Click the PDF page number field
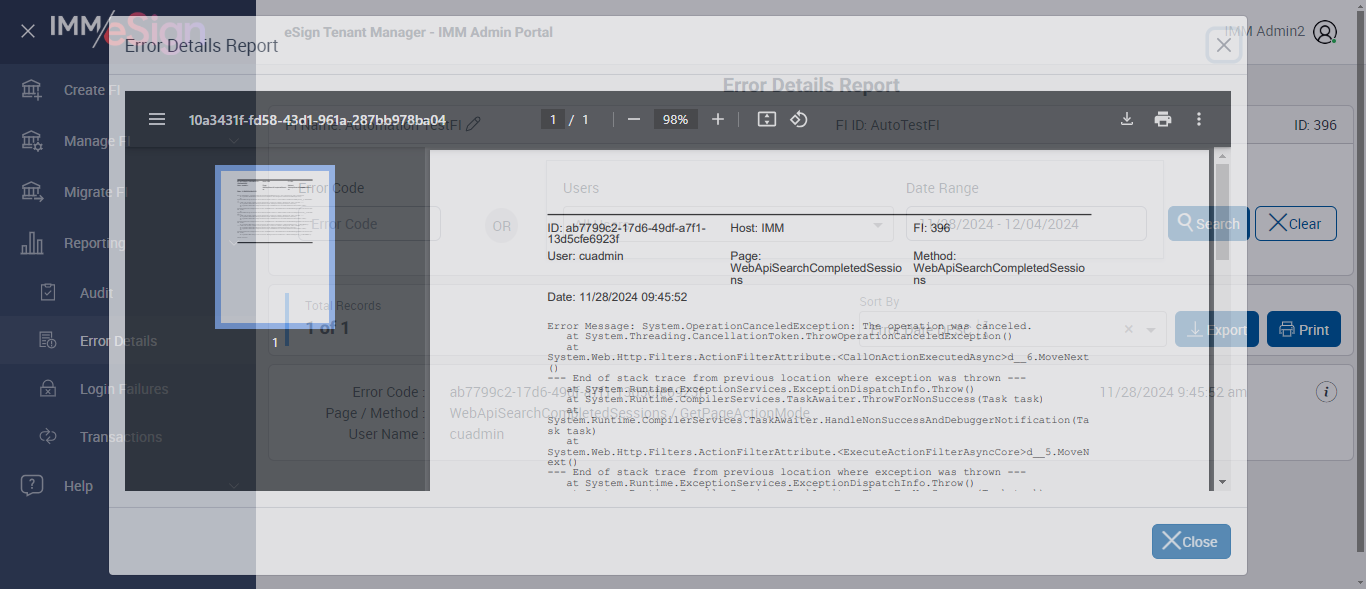The width and height of the screenshot is (1366, 589). pos(552,119)
